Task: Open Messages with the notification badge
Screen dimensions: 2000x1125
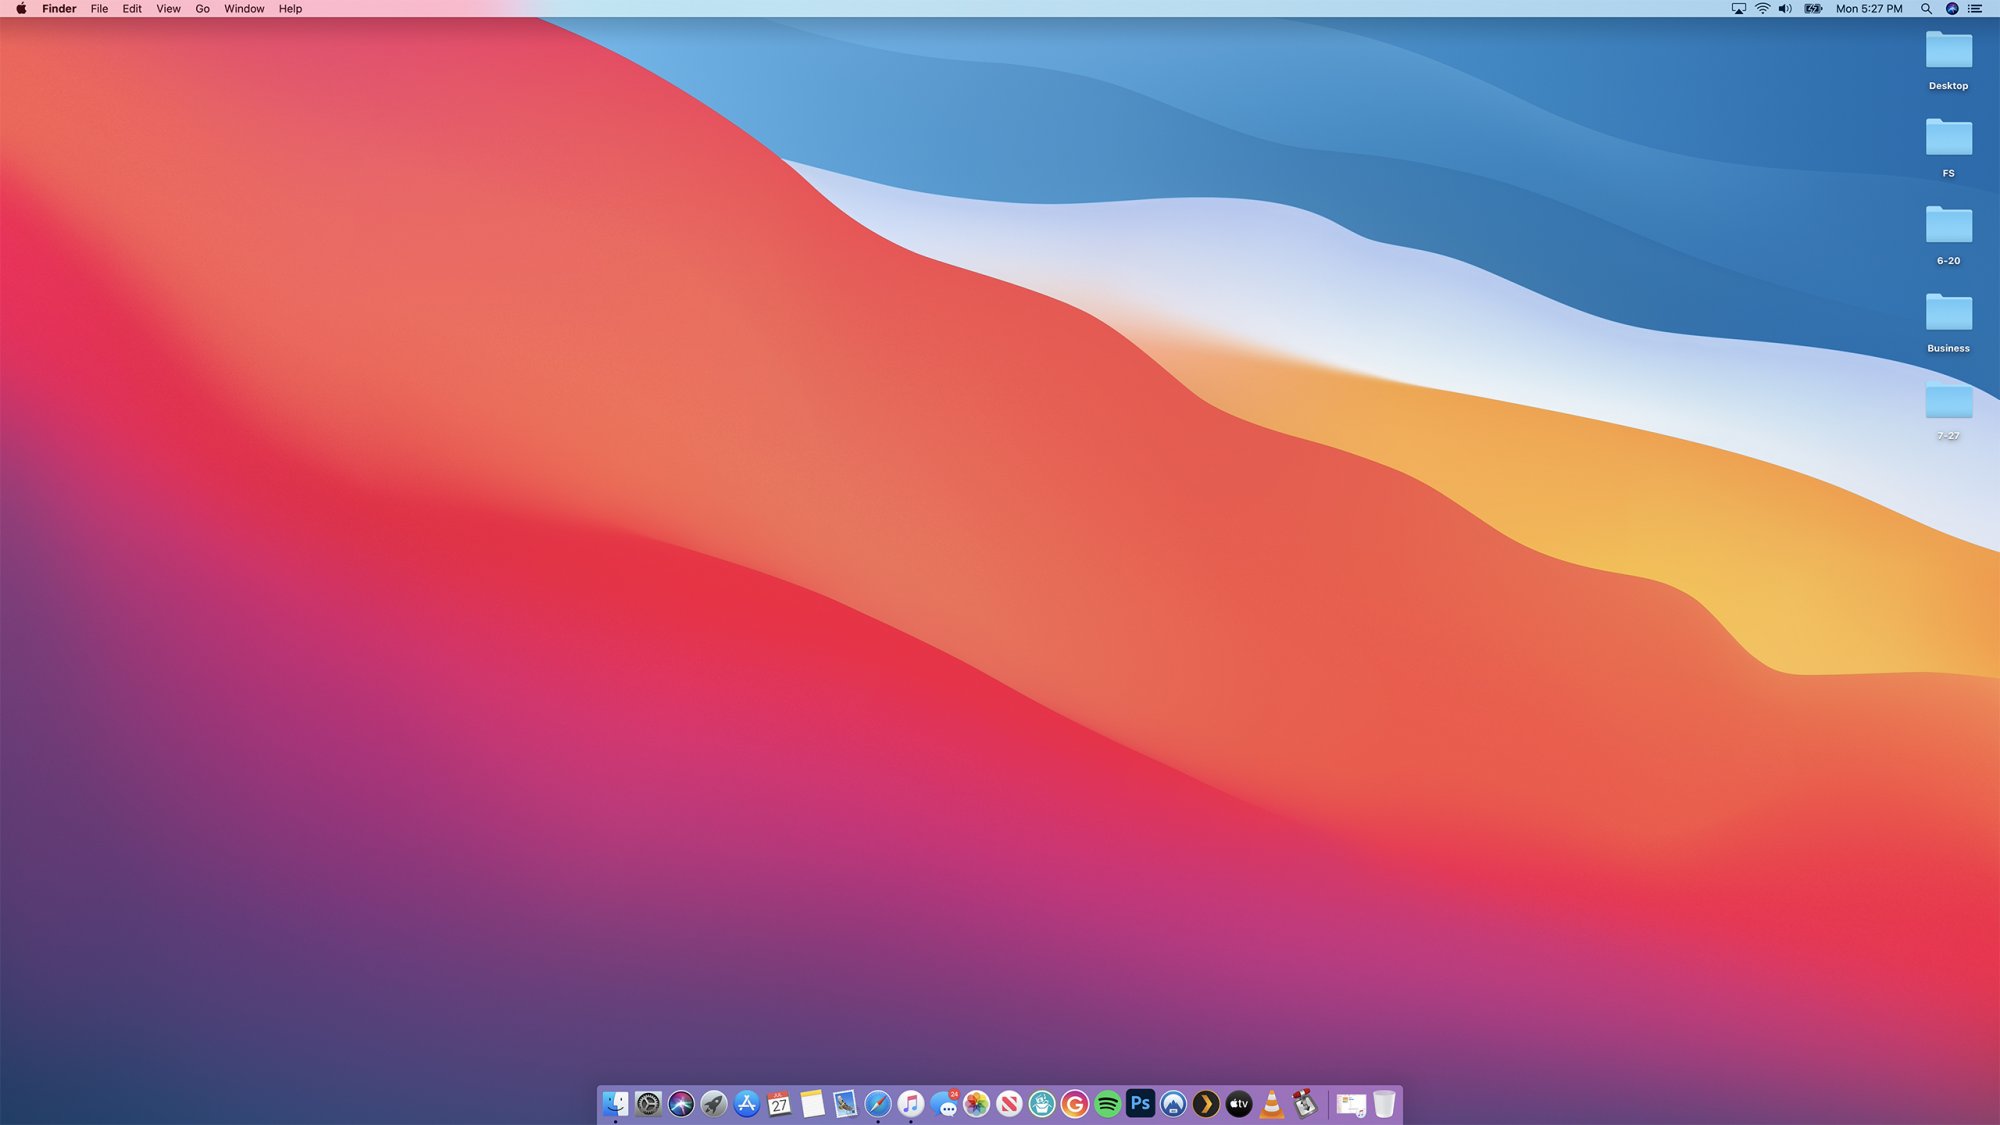Action: pos(943,1104)
